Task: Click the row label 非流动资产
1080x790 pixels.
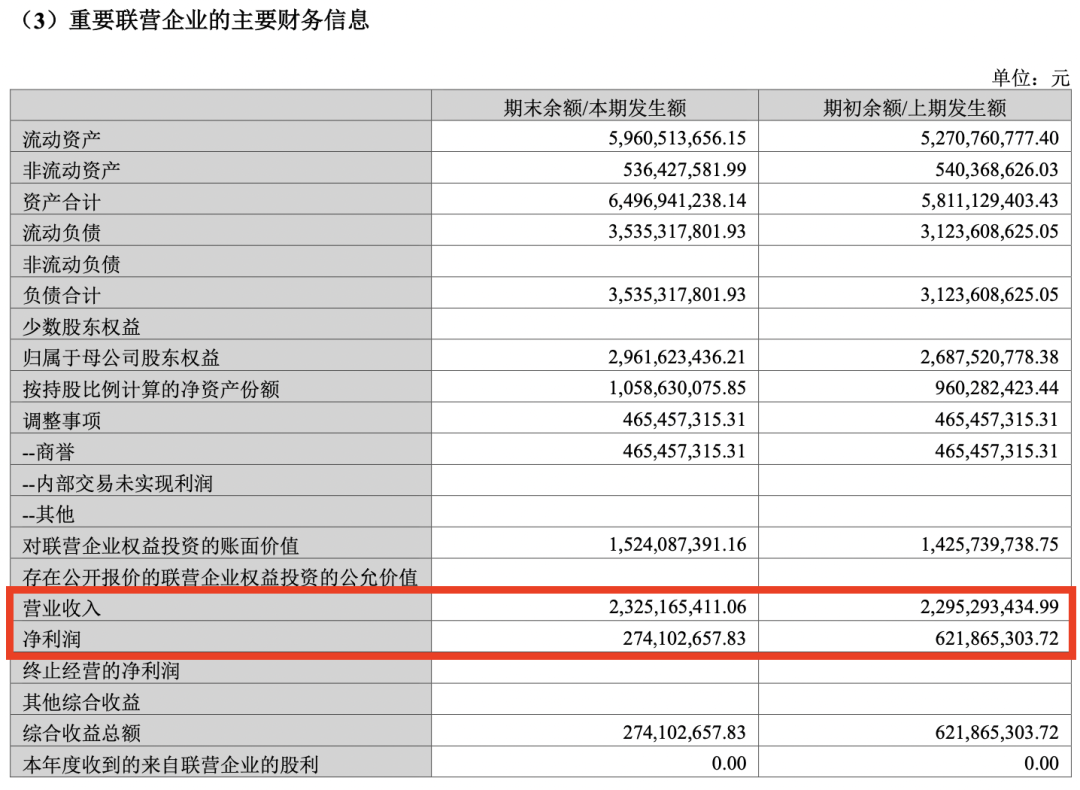Action: 72,170
